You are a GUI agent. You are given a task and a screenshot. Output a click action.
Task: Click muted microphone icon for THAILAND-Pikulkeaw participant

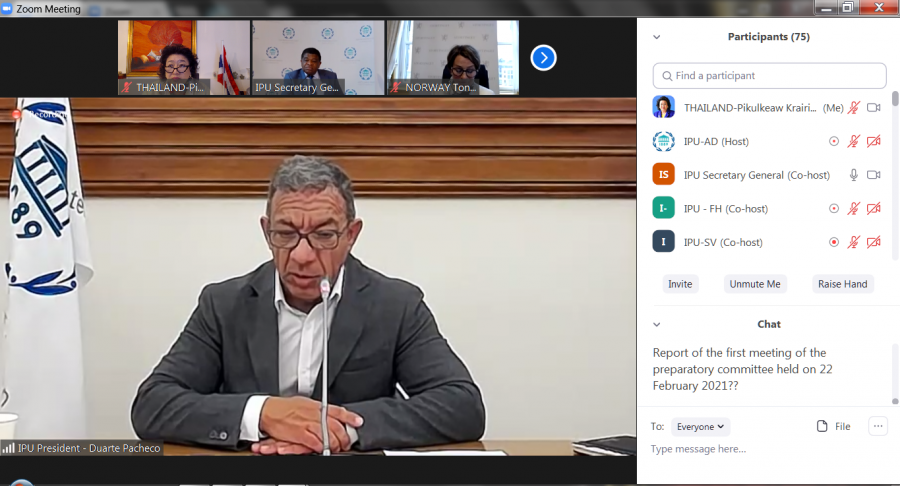click(x=854, y=108)
